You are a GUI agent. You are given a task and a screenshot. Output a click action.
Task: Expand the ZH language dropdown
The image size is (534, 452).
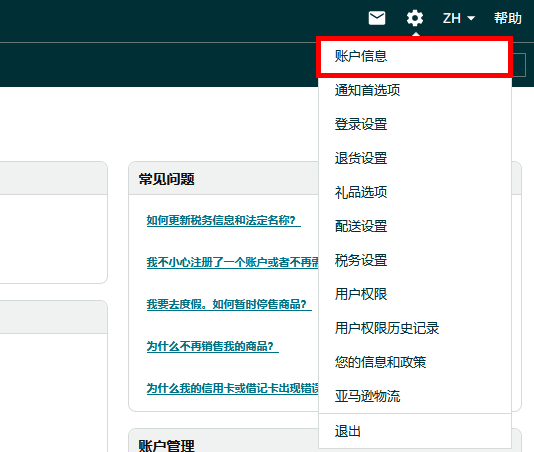pyautogui.click(x=459, y=18)
